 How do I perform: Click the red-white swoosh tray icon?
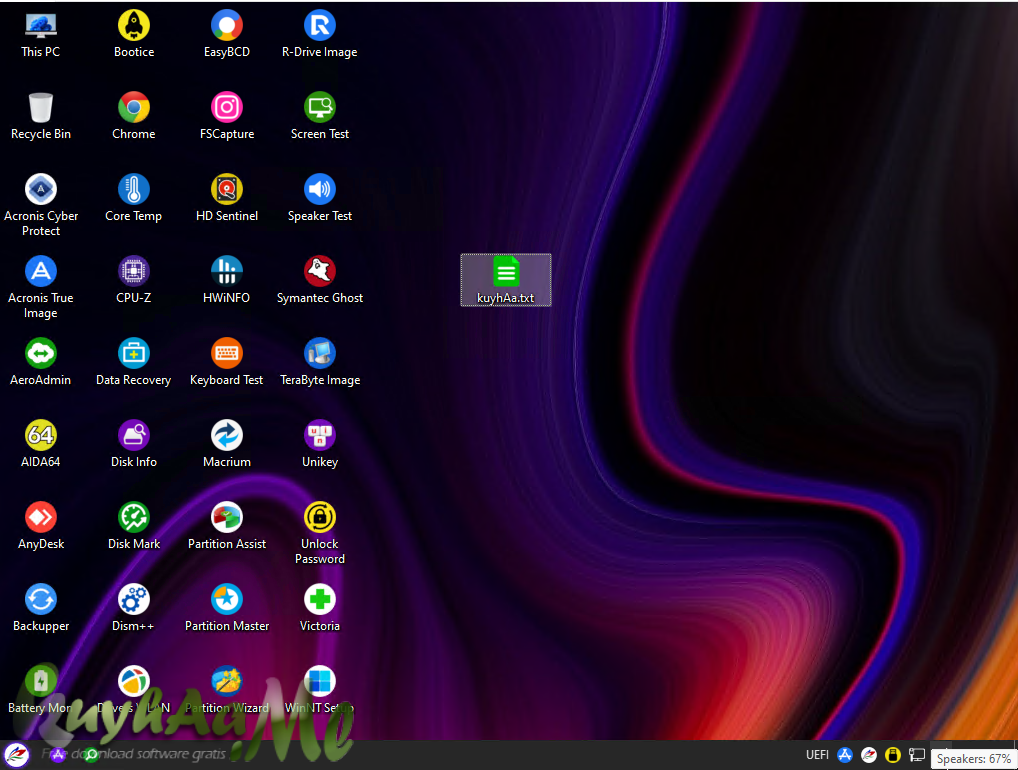869,754
